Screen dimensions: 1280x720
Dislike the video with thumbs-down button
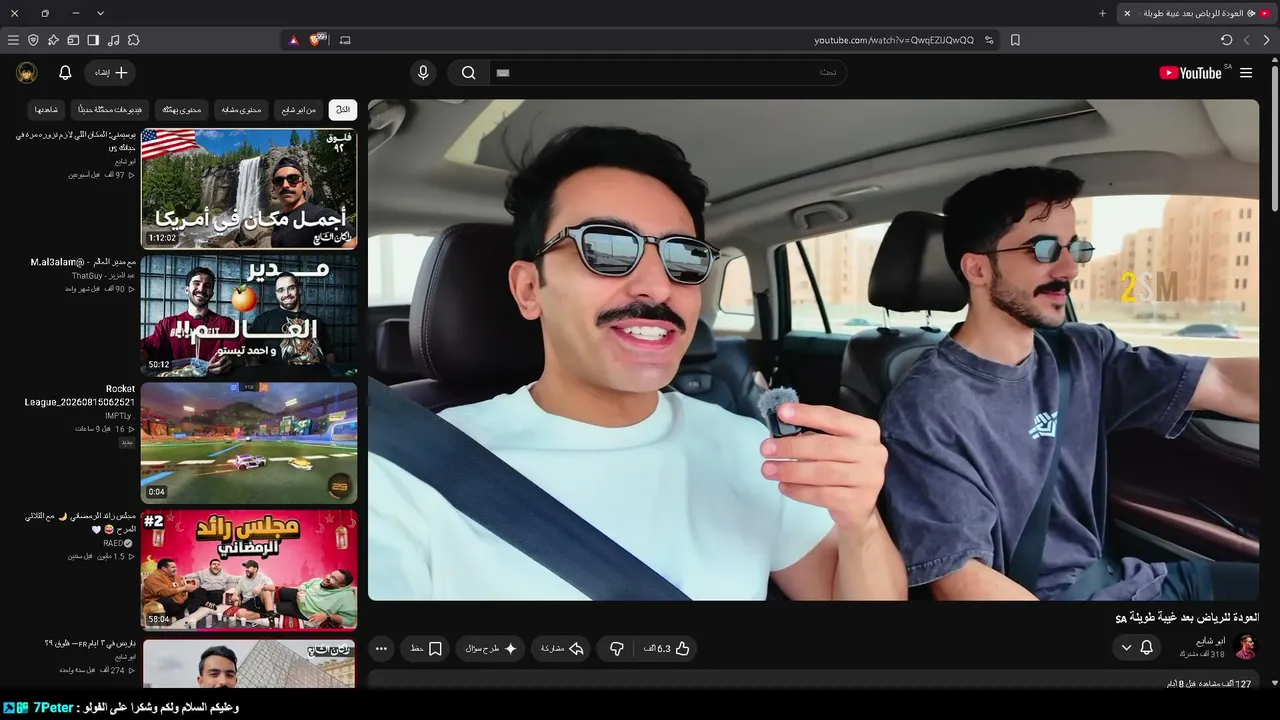tap(617, 649)
